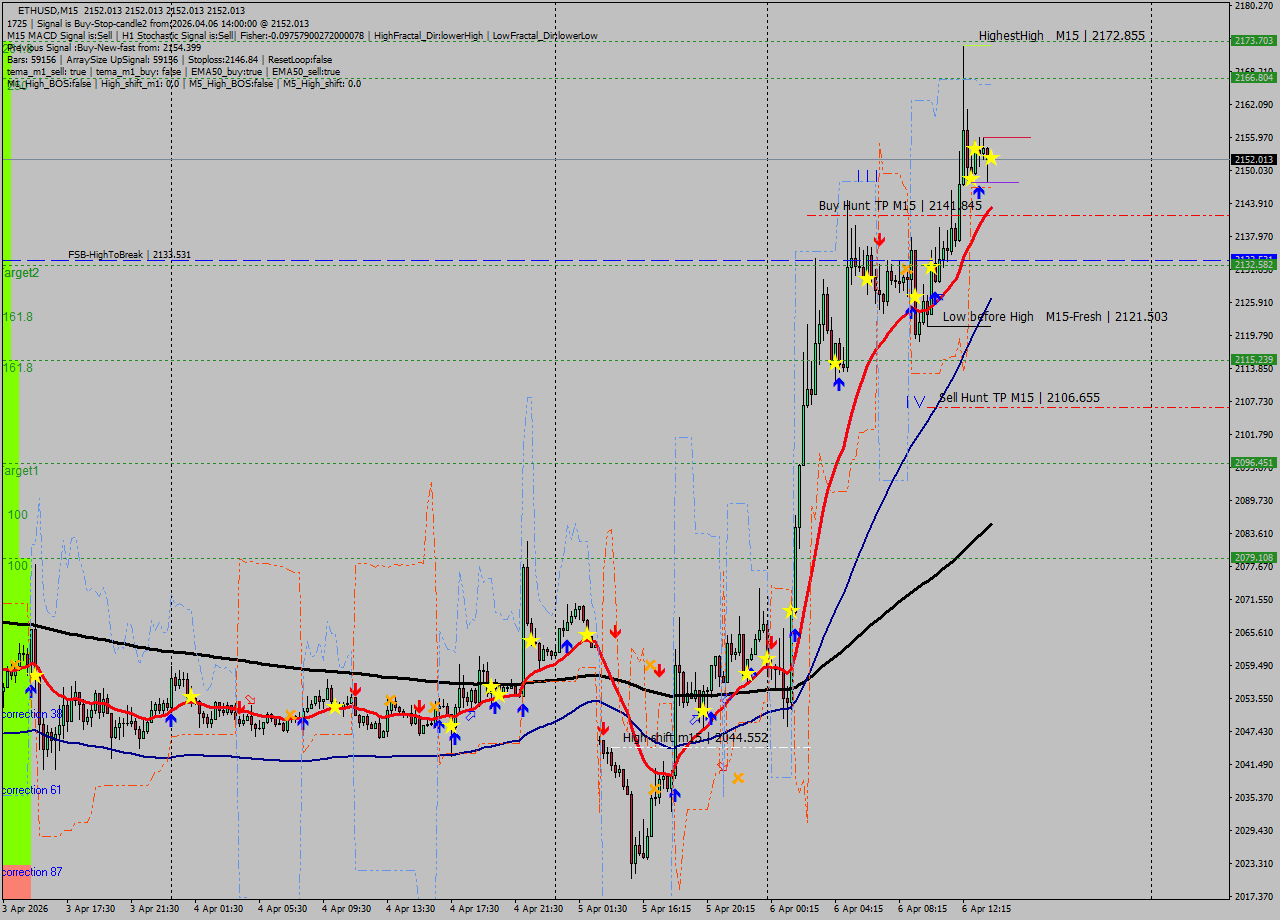The height and width of the screenshot is (920, 1280).
Task: Click the ETHUSD,M15 chart title text
Action: tap(48, 10)
